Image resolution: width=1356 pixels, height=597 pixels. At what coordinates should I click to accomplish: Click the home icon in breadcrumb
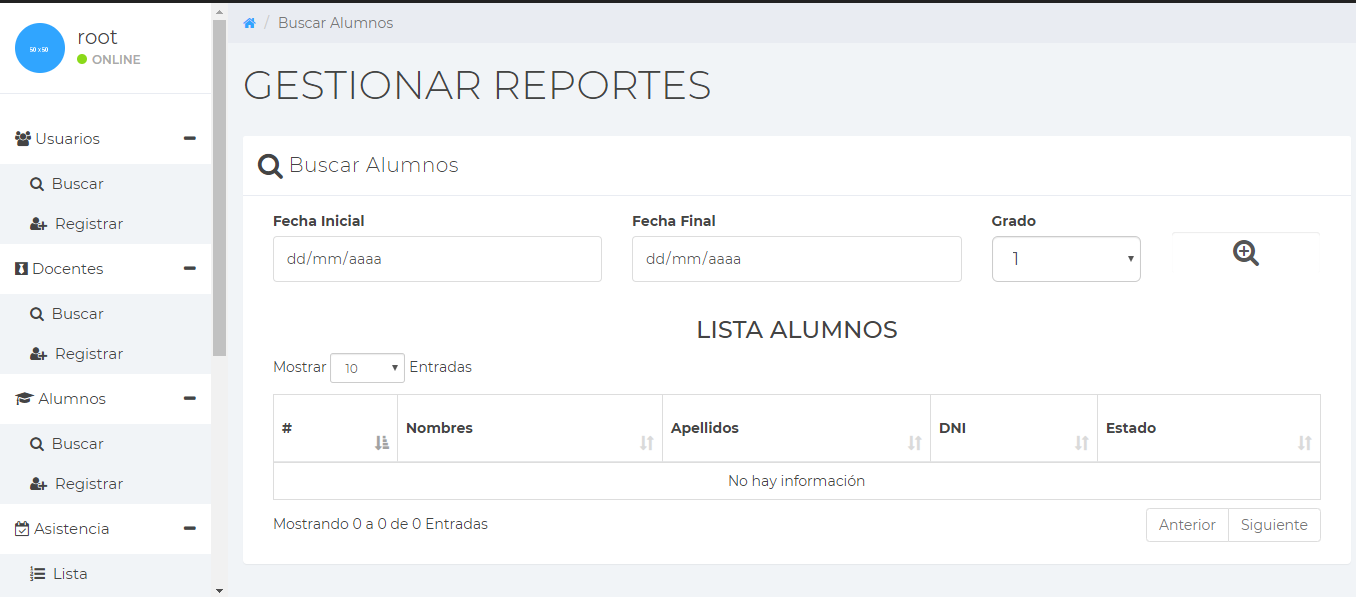click(x=250, y=23)
